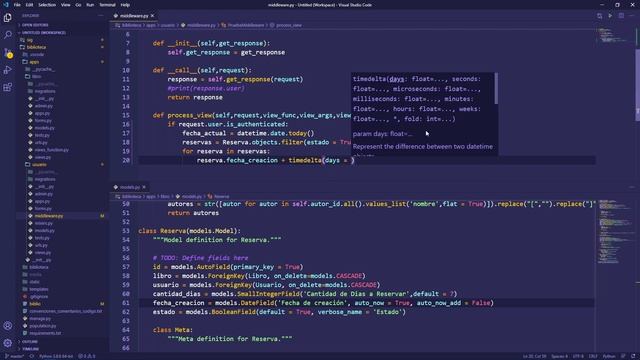Expand the Open Editors section
The height and width of the screenshot is (360, 640).
(61, 25)
